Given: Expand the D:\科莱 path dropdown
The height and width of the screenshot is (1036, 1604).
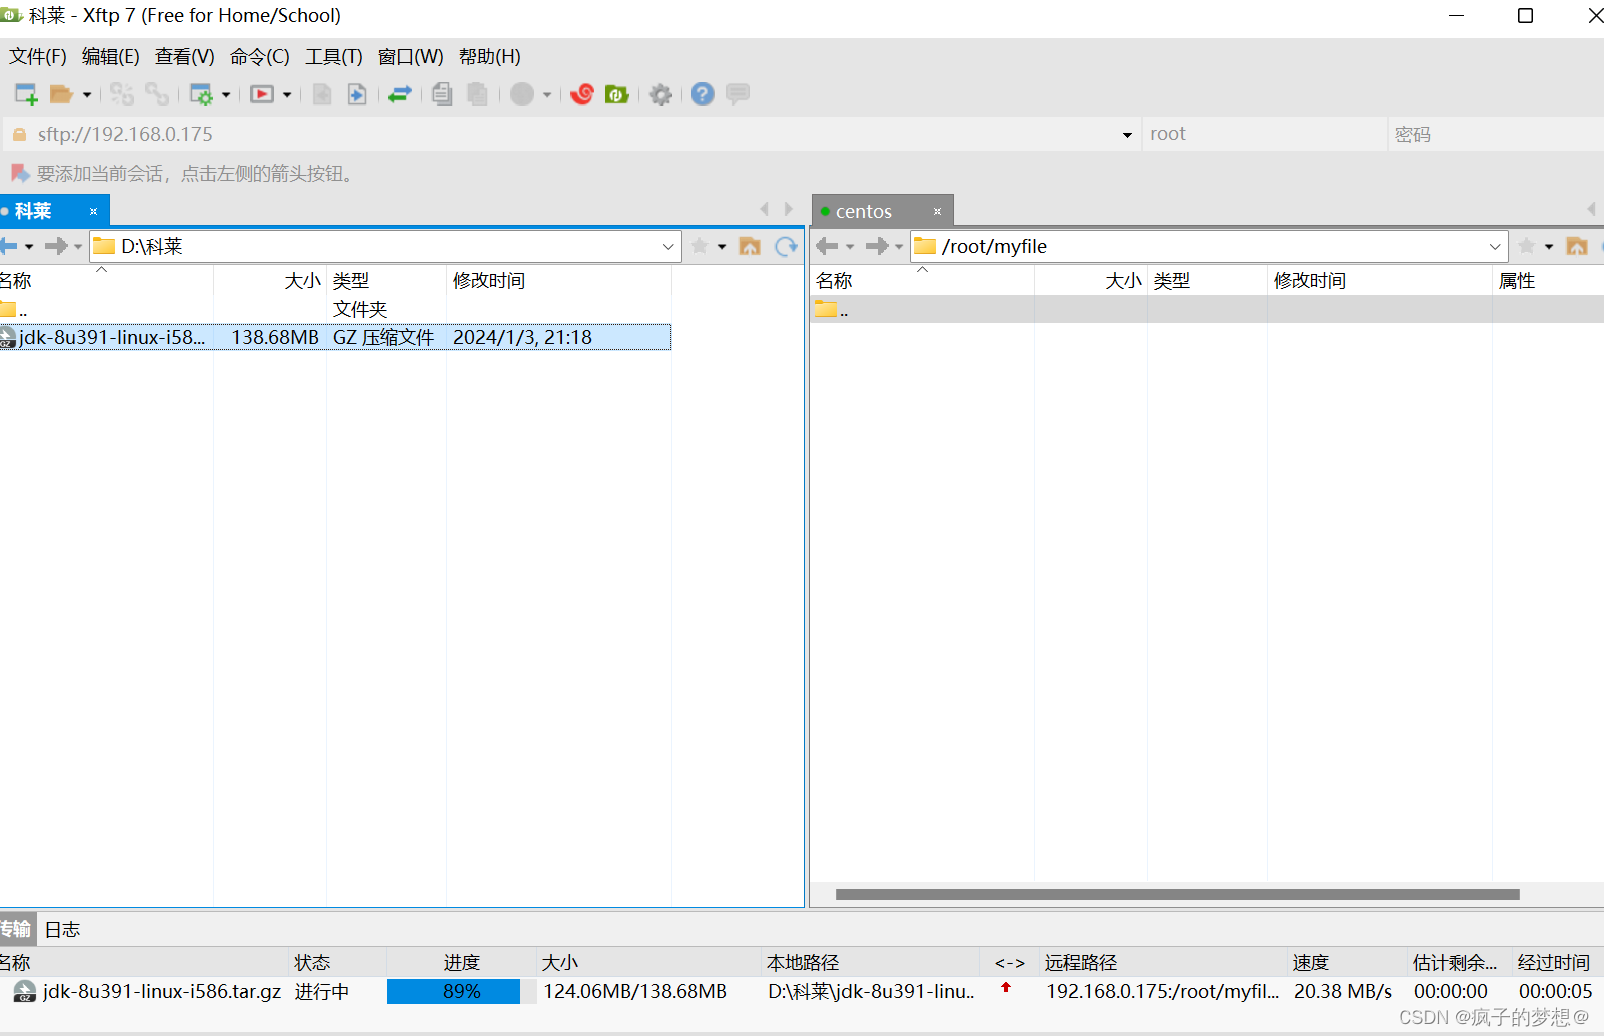Looking at the screenshot, I should coord(668,247).
